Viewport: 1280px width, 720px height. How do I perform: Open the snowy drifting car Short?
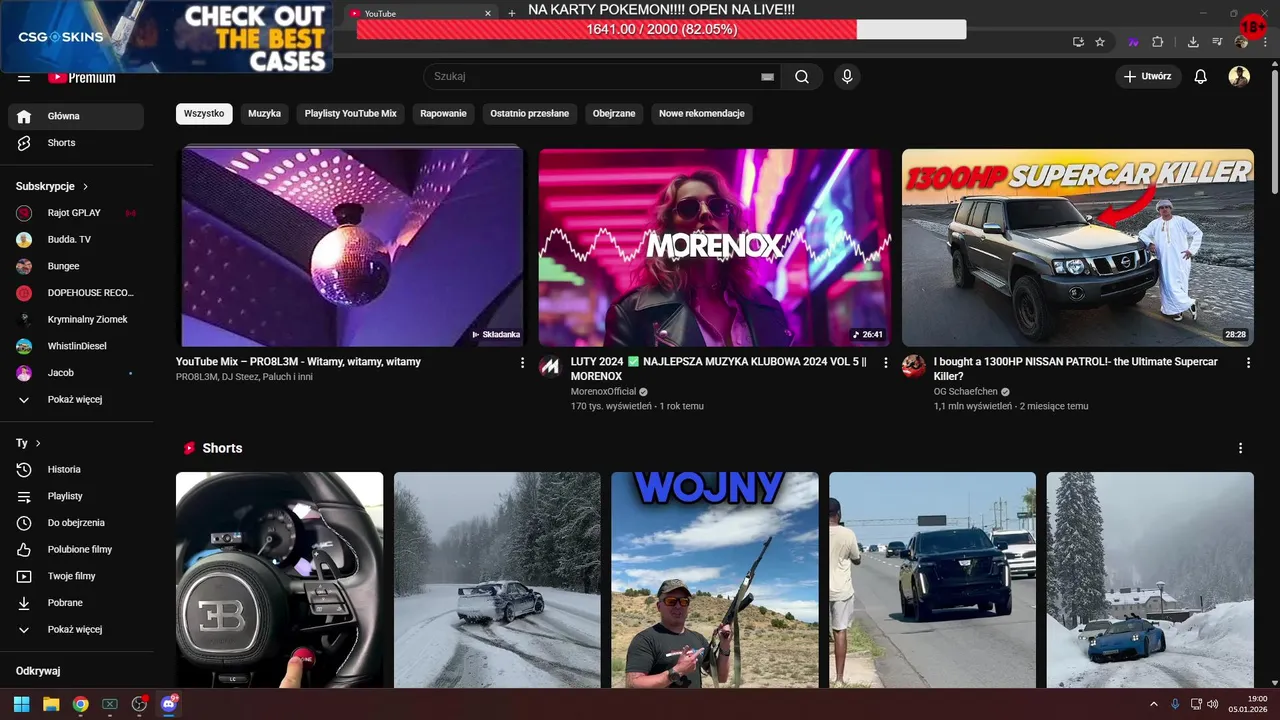[497, 580]
